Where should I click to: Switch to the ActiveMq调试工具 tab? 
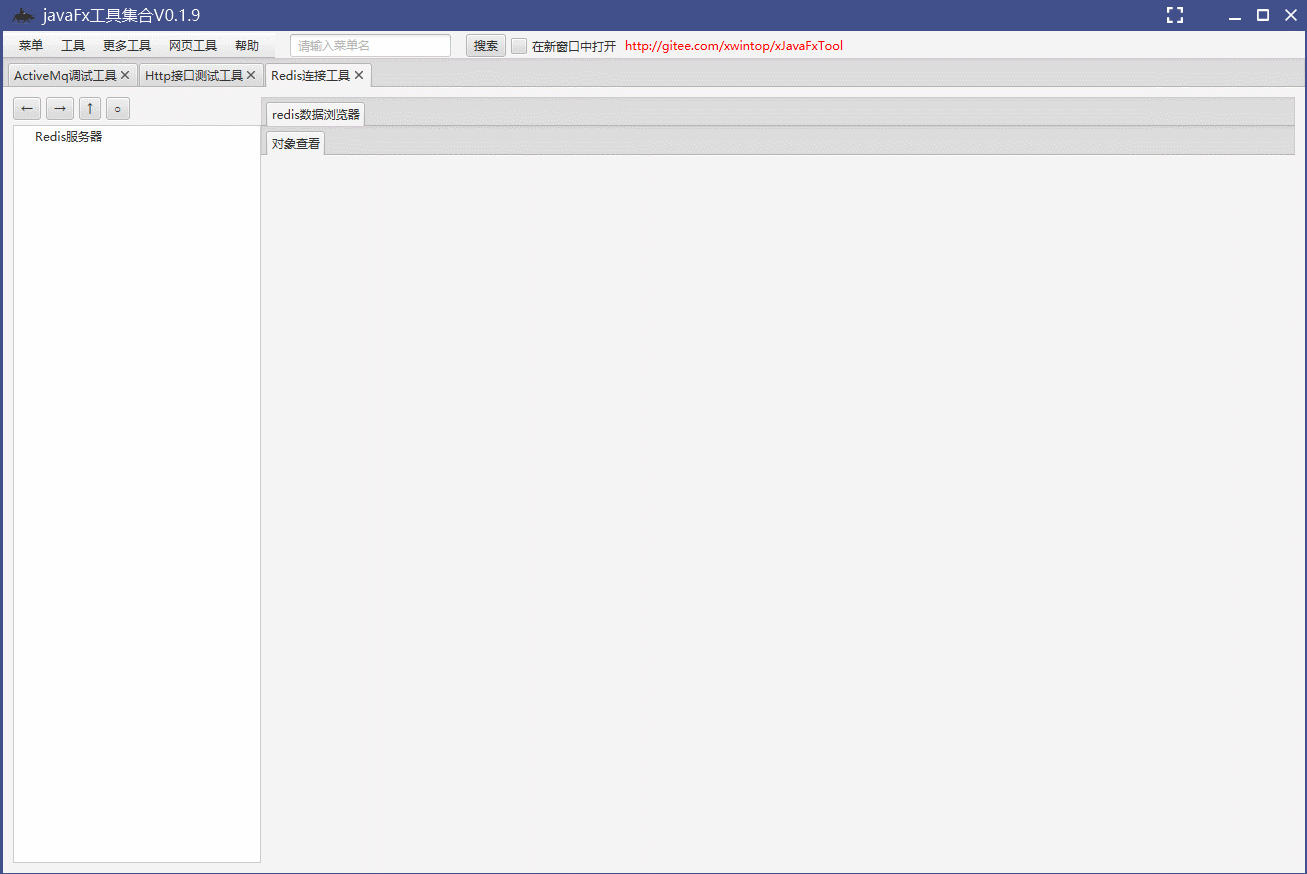(65, 74)
